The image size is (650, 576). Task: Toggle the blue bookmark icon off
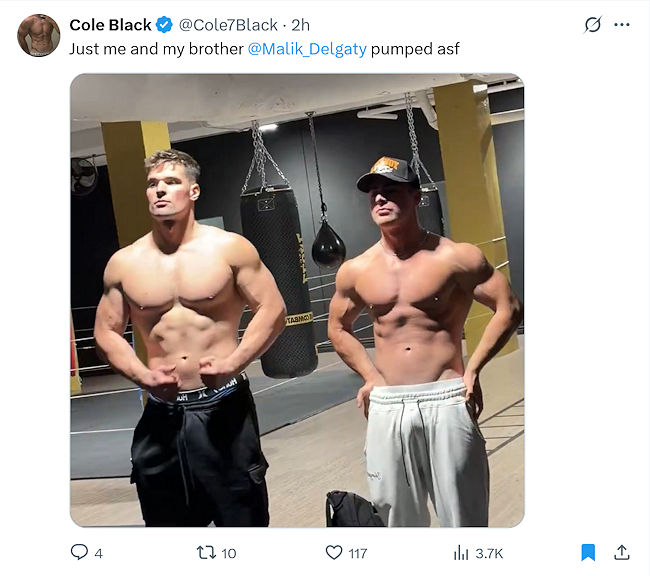pos(588,552)
